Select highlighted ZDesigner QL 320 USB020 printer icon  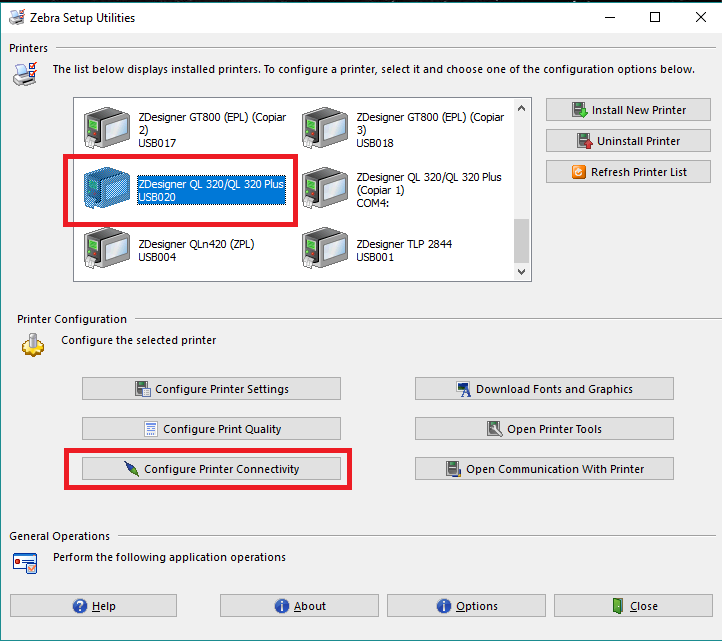click(107, 188)
